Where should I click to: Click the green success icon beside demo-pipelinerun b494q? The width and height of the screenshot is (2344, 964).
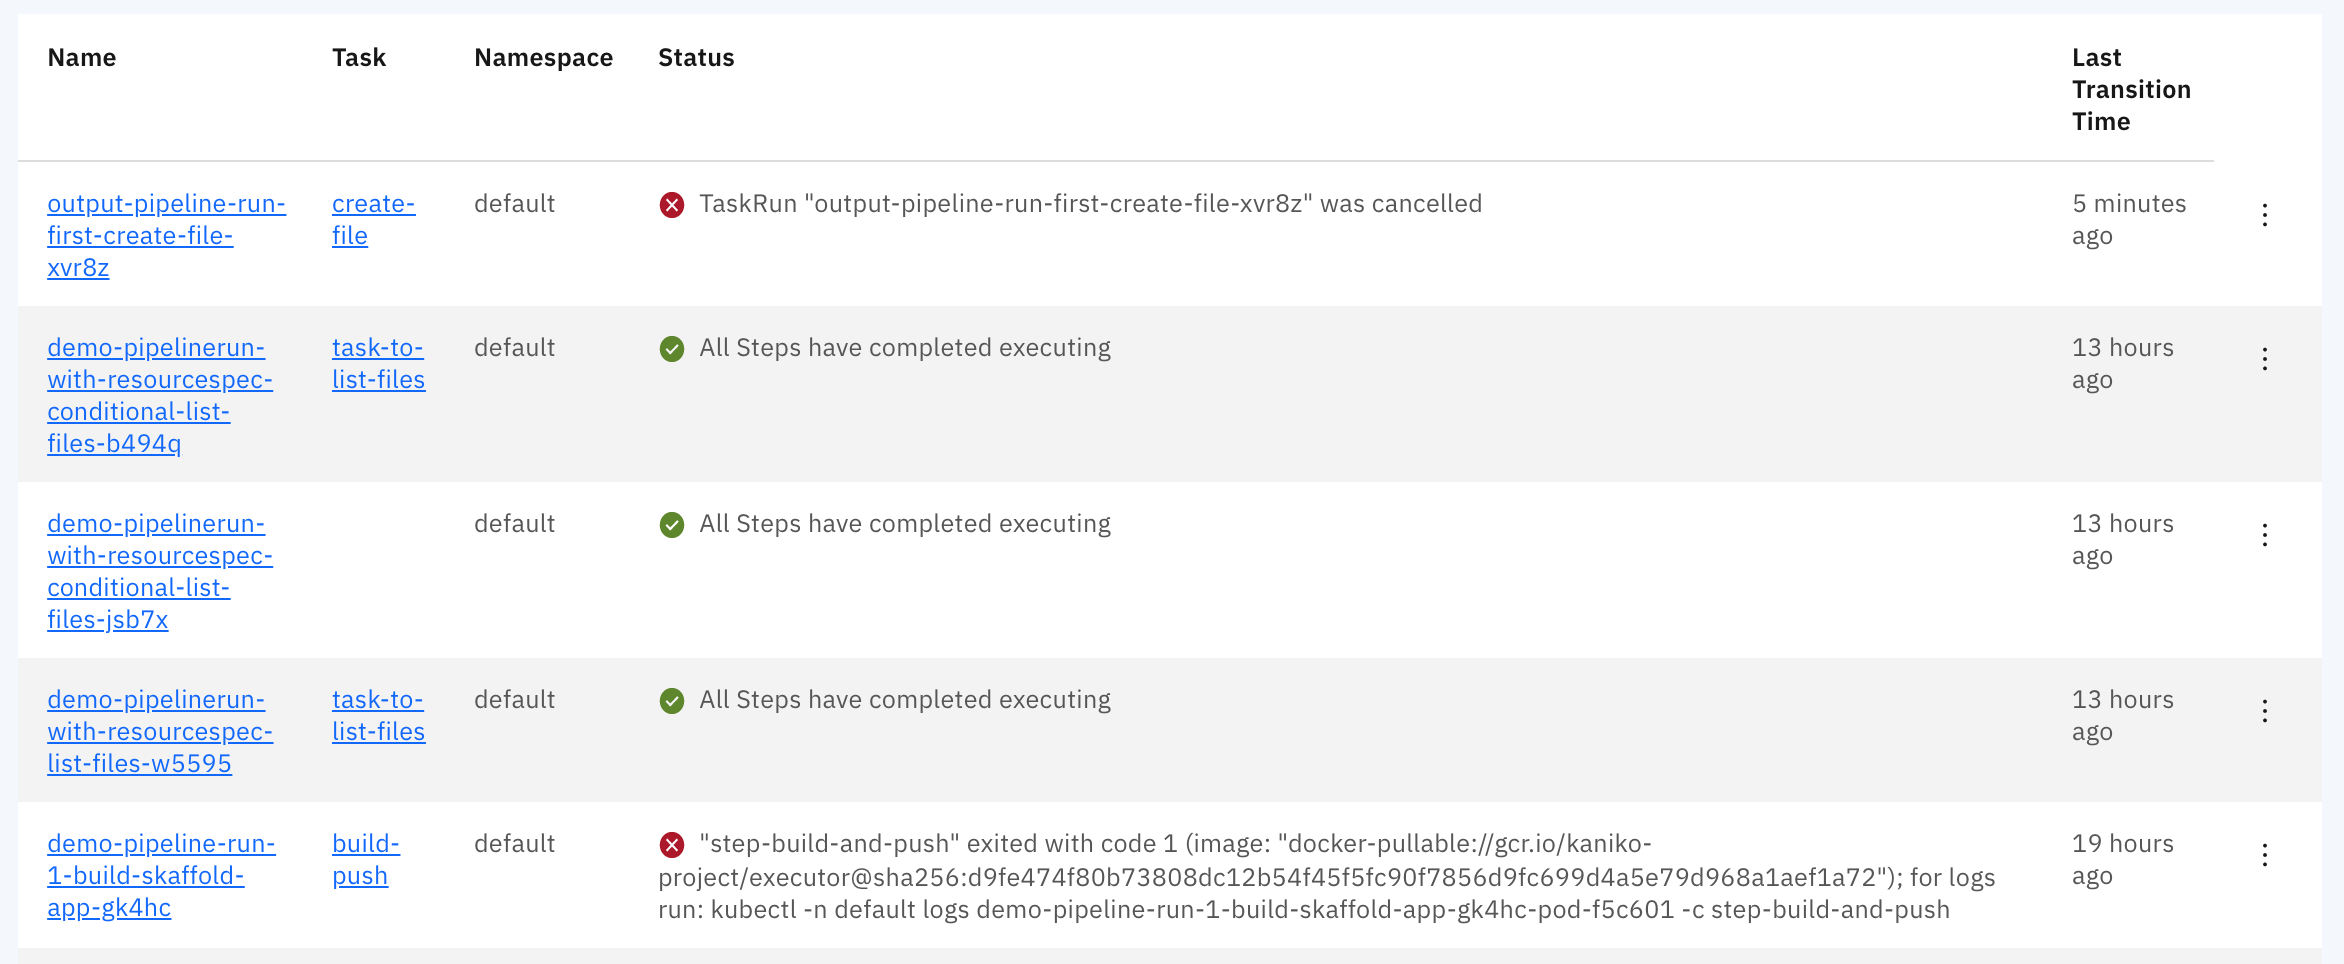671,349
